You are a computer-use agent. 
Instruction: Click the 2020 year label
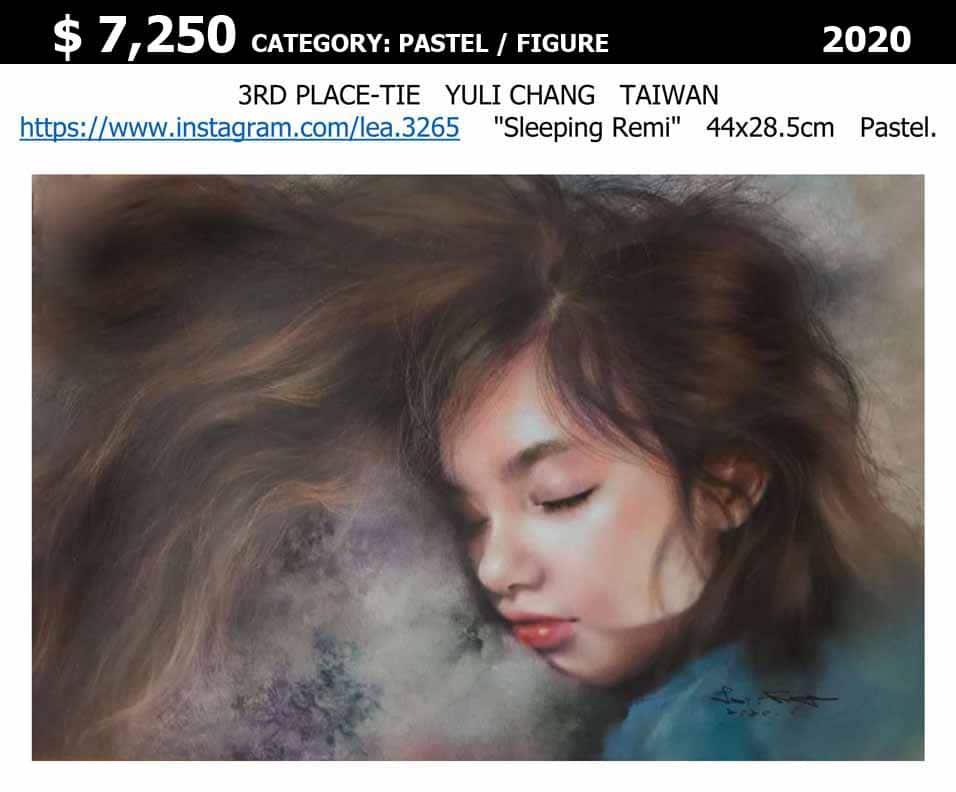[866, 40]
